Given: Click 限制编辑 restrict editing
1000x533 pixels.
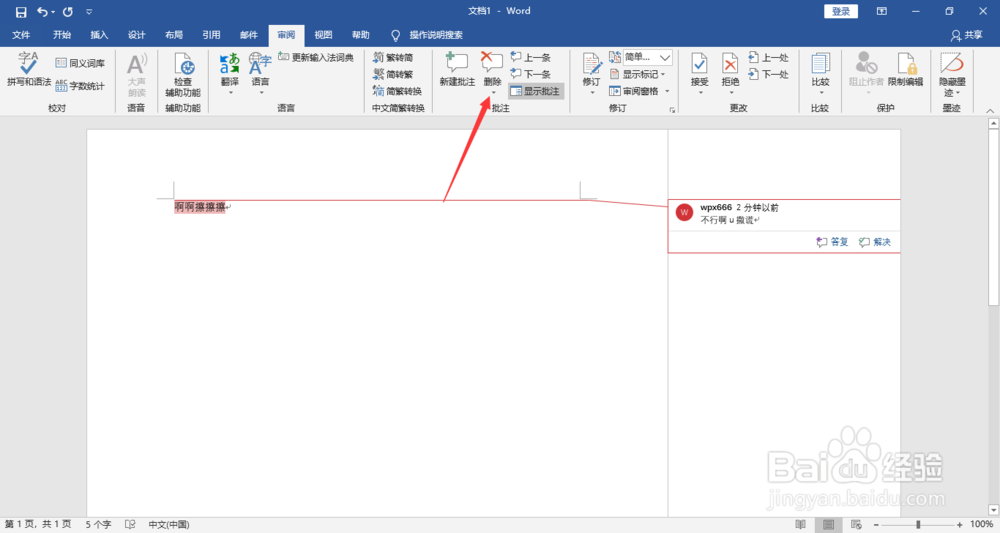Looking at the screenshot, I should 906,69.
